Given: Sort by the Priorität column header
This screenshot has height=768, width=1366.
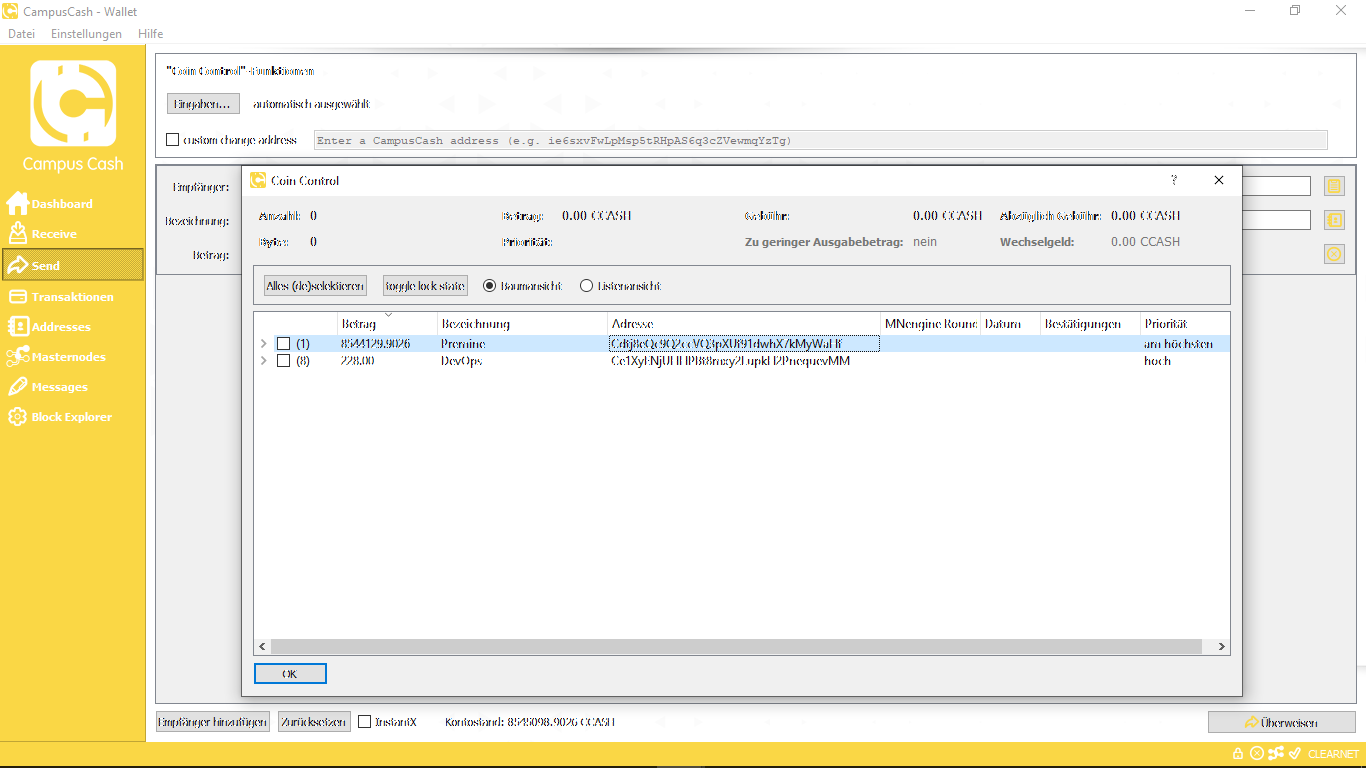Looking at the screenshot, I should 1185,324.
